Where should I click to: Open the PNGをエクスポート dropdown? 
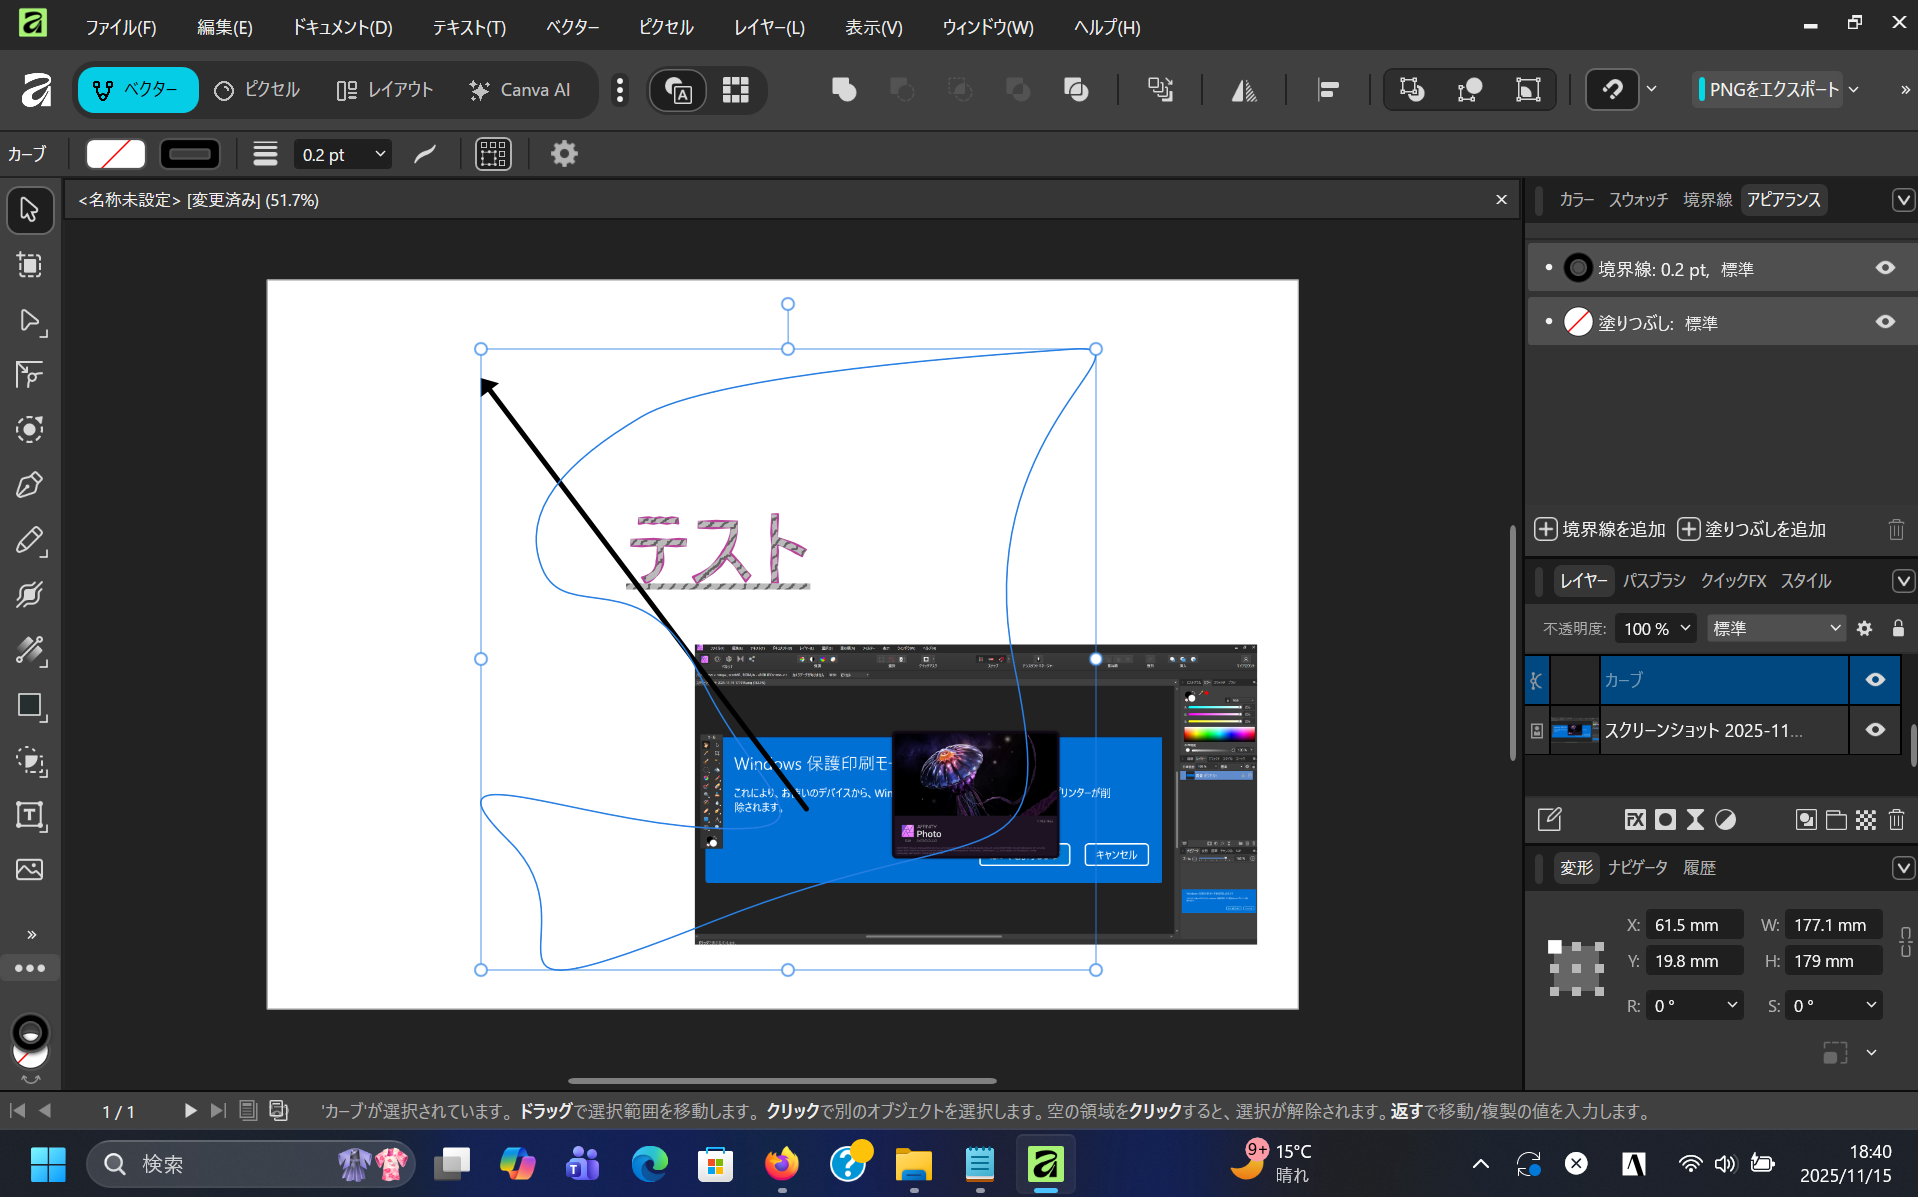(x=1855, y=89)
